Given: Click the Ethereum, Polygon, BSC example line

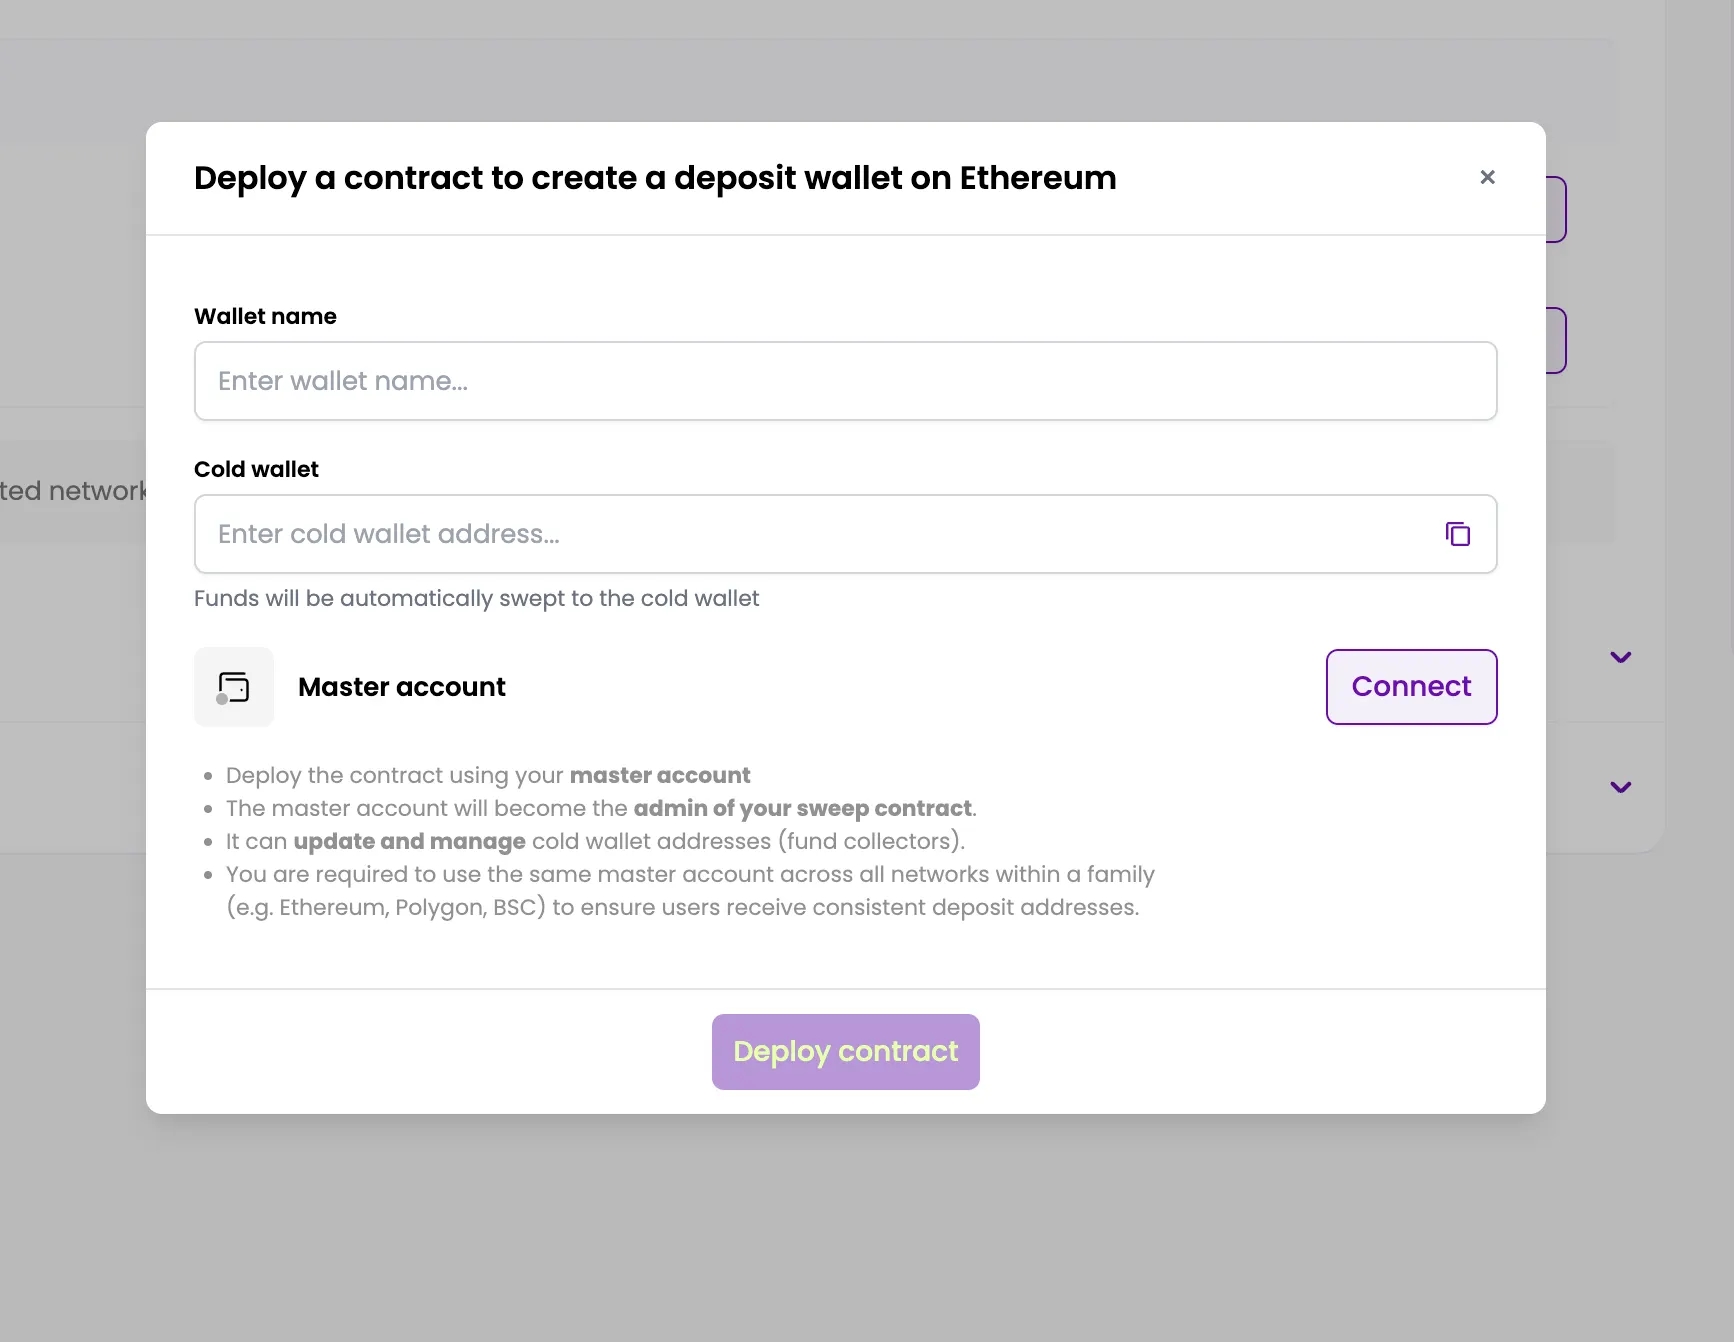Looking at the screenshot, I should pos(682,907).
